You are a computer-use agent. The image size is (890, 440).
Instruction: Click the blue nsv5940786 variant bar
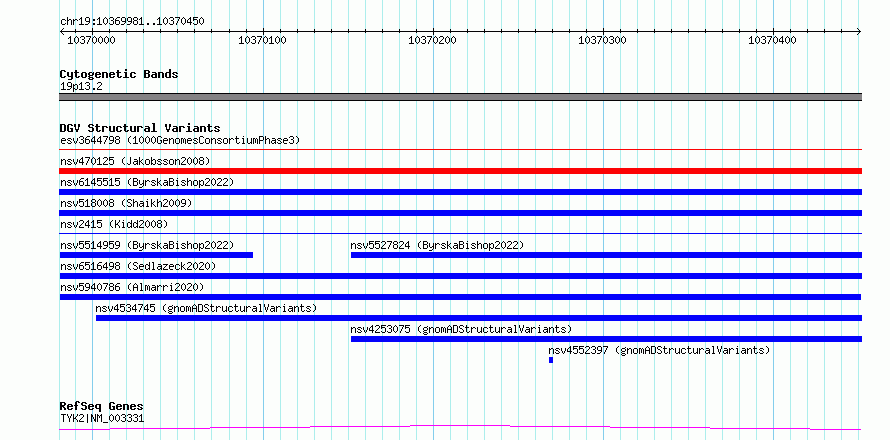click(x=460, y=297)
